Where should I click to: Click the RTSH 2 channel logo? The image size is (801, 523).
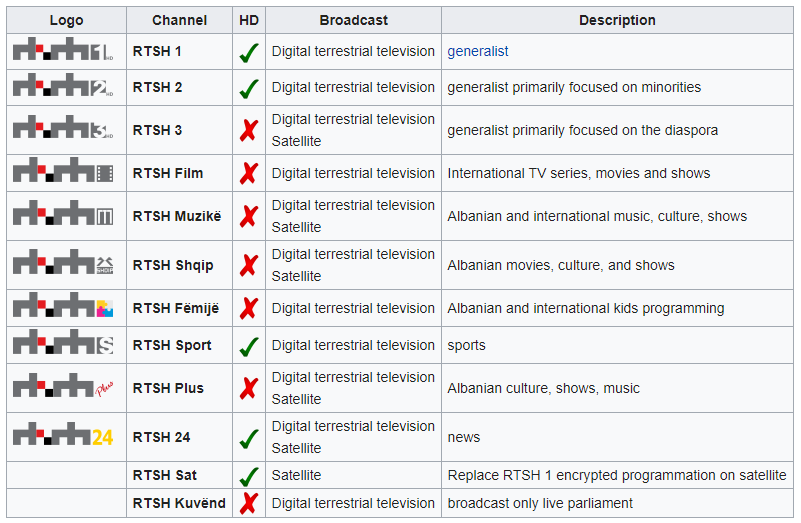point(63,86)
